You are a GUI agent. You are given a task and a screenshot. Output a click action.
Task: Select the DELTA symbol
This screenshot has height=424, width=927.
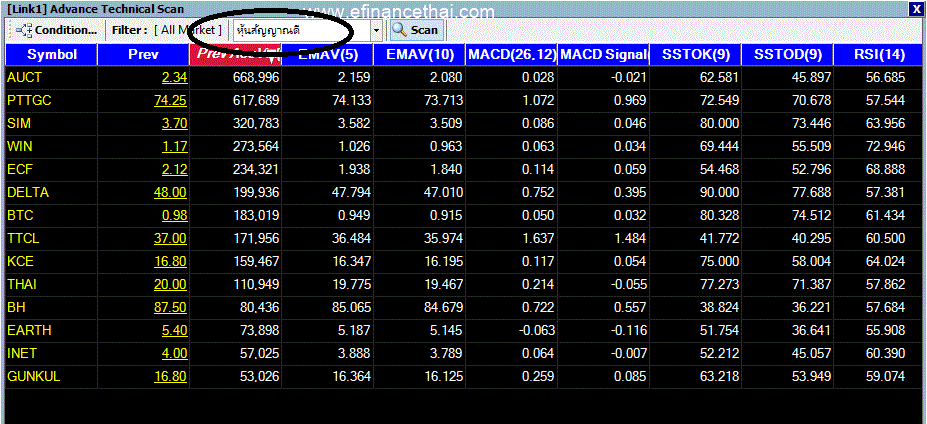pos(28,193)
